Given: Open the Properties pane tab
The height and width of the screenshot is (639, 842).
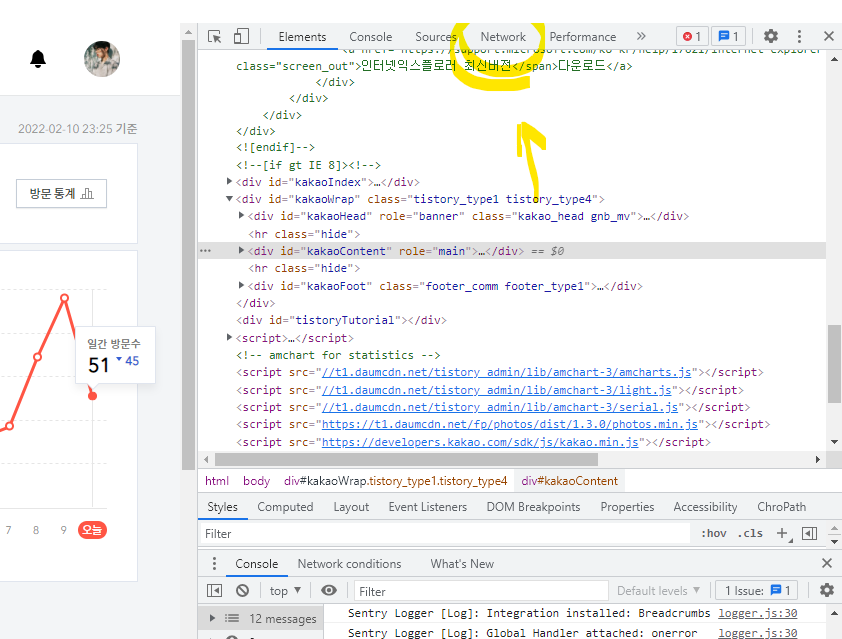Looking at the screenshot, I should [x=627, y=507].
